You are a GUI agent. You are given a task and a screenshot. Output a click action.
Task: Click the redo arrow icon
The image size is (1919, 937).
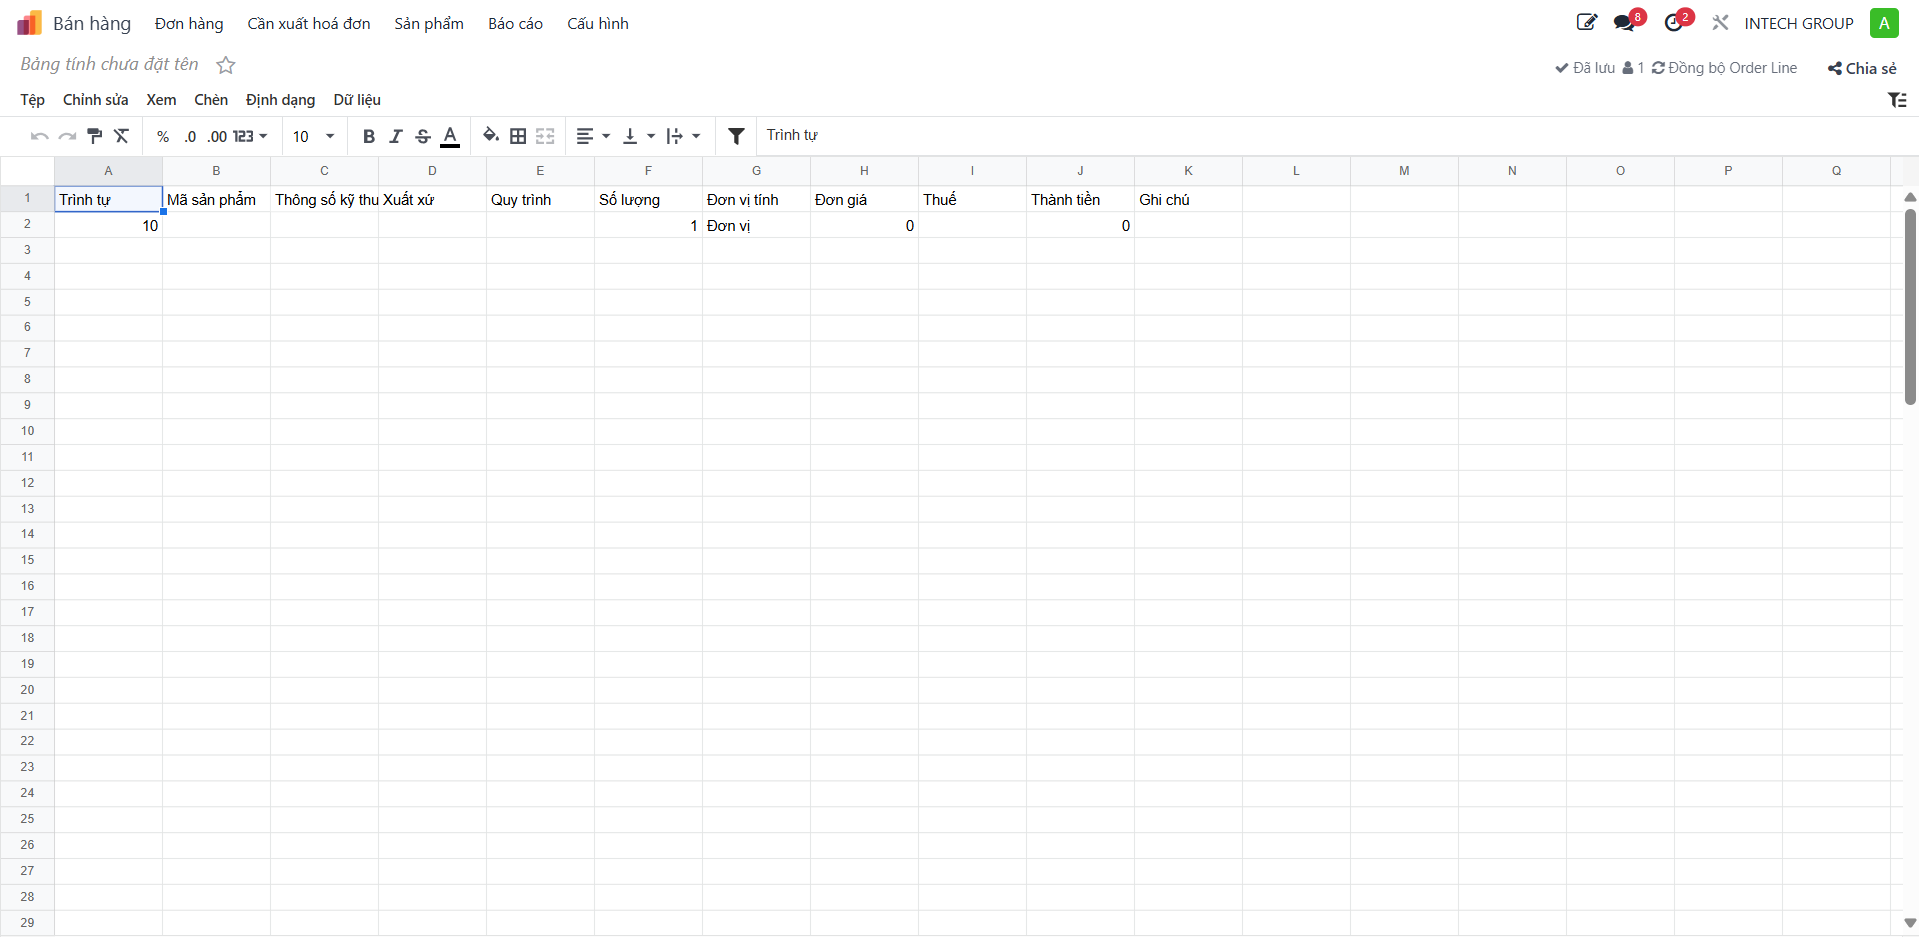coord(67,136)
